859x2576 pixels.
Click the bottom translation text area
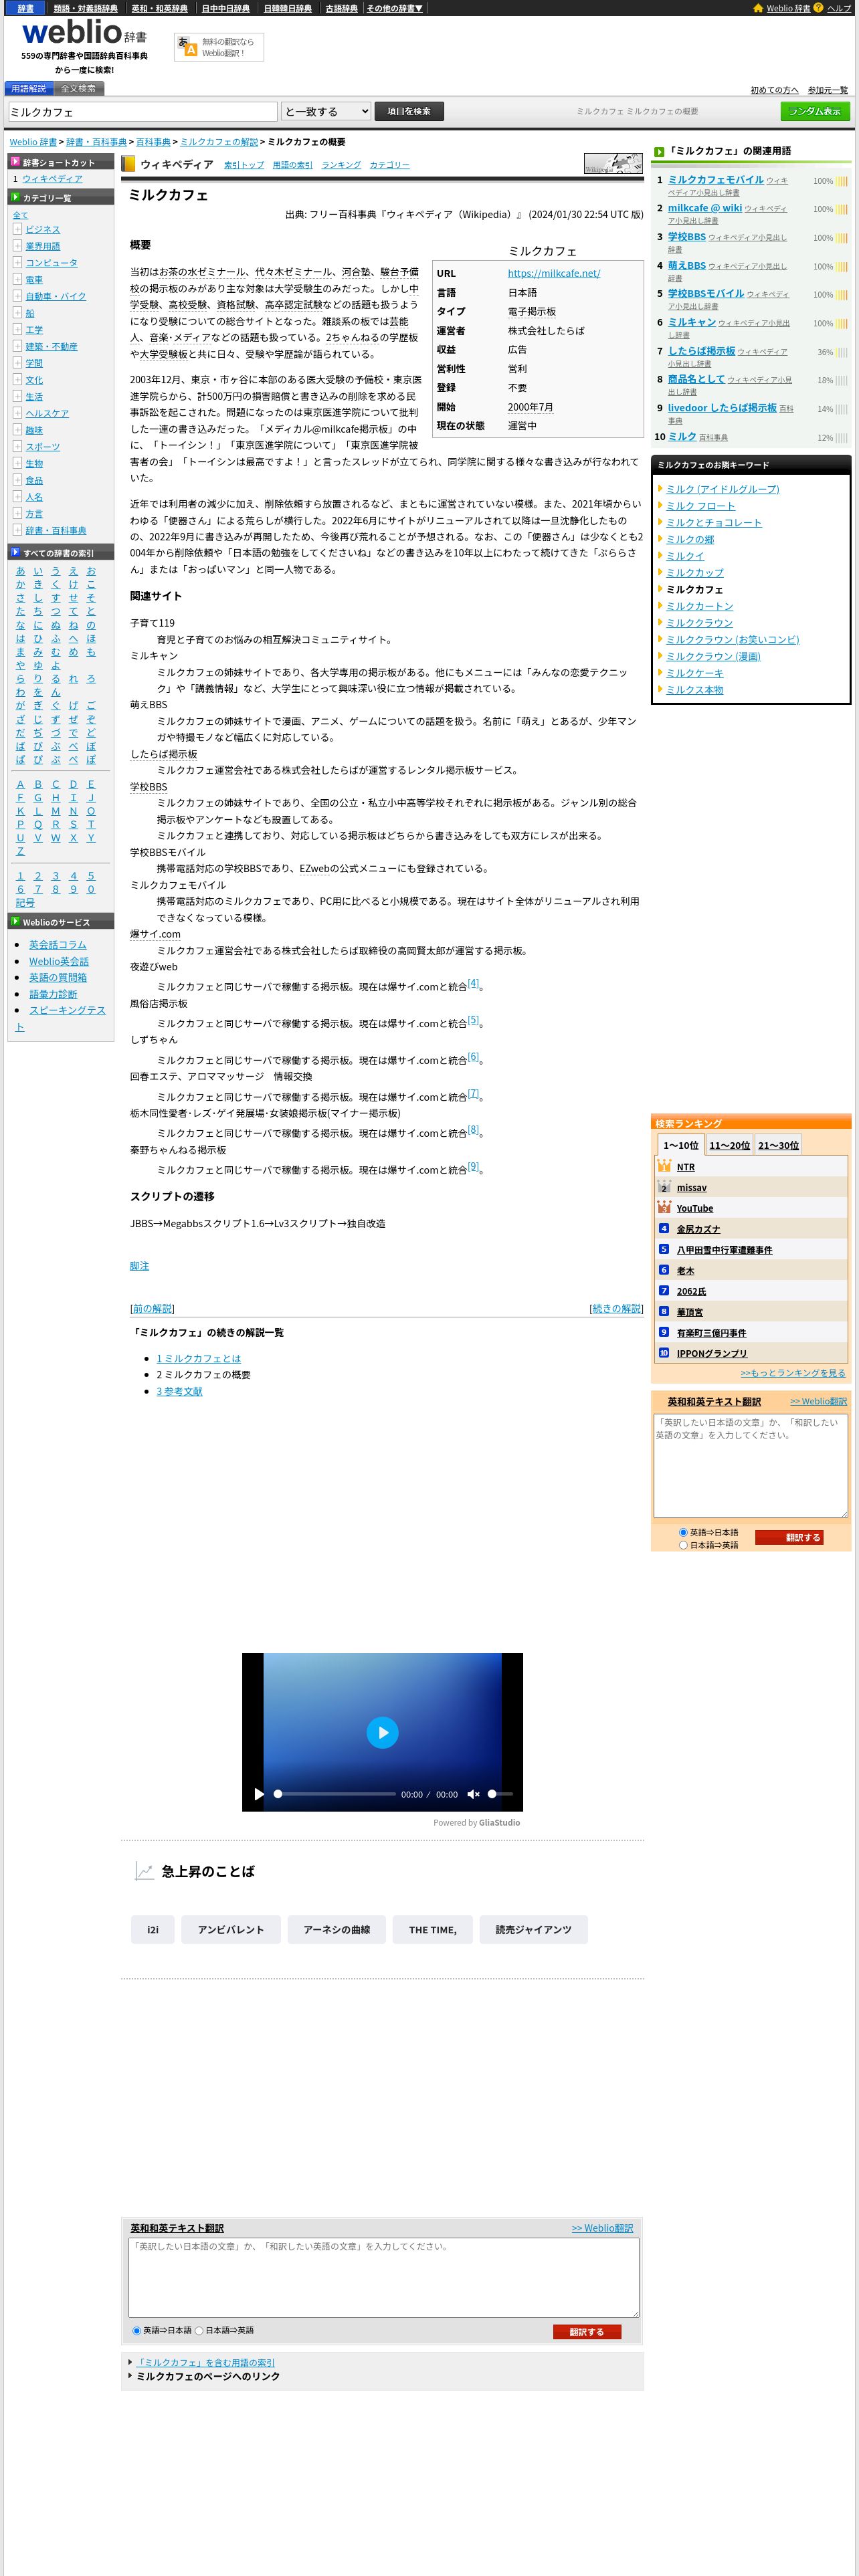tap(384, 2277)
